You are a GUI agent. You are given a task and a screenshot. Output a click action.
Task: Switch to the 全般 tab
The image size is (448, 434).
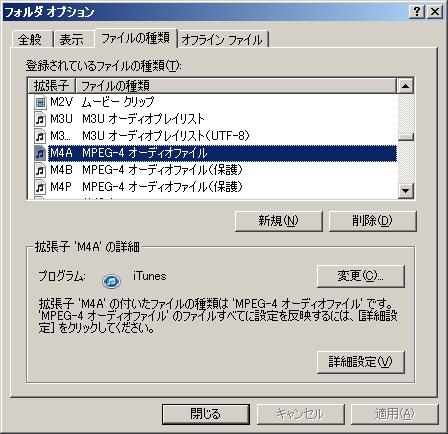click(30, 40)
